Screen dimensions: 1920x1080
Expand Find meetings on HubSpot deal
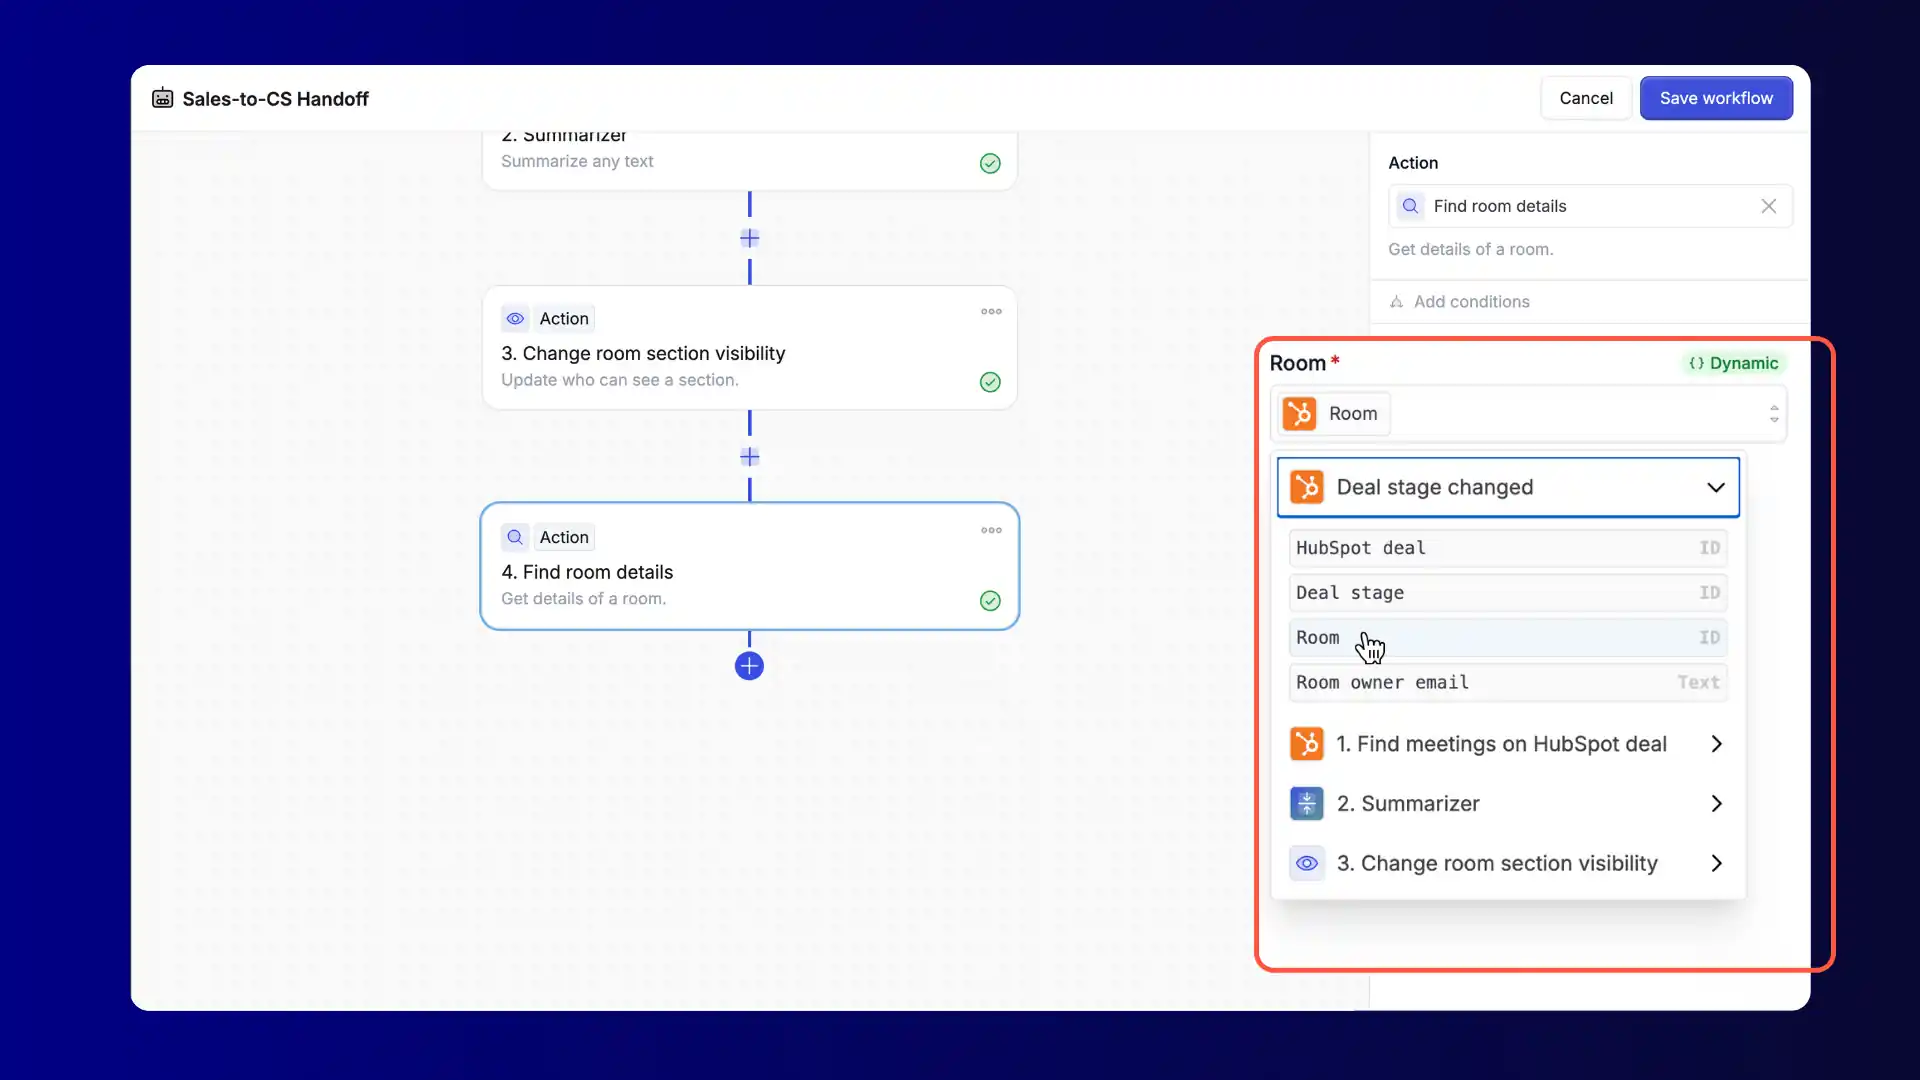point(1715,744)
